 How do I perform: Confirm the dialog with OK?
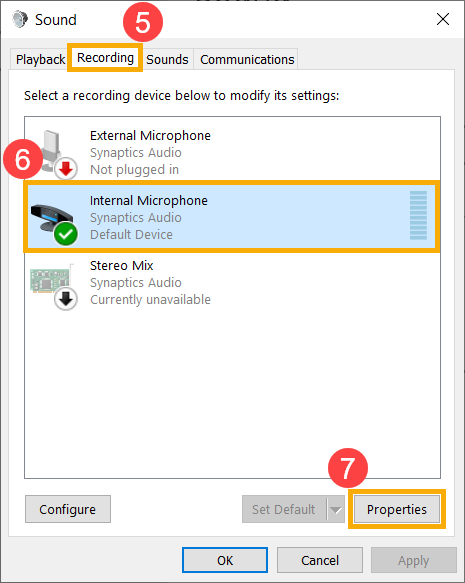pos(225,560)
